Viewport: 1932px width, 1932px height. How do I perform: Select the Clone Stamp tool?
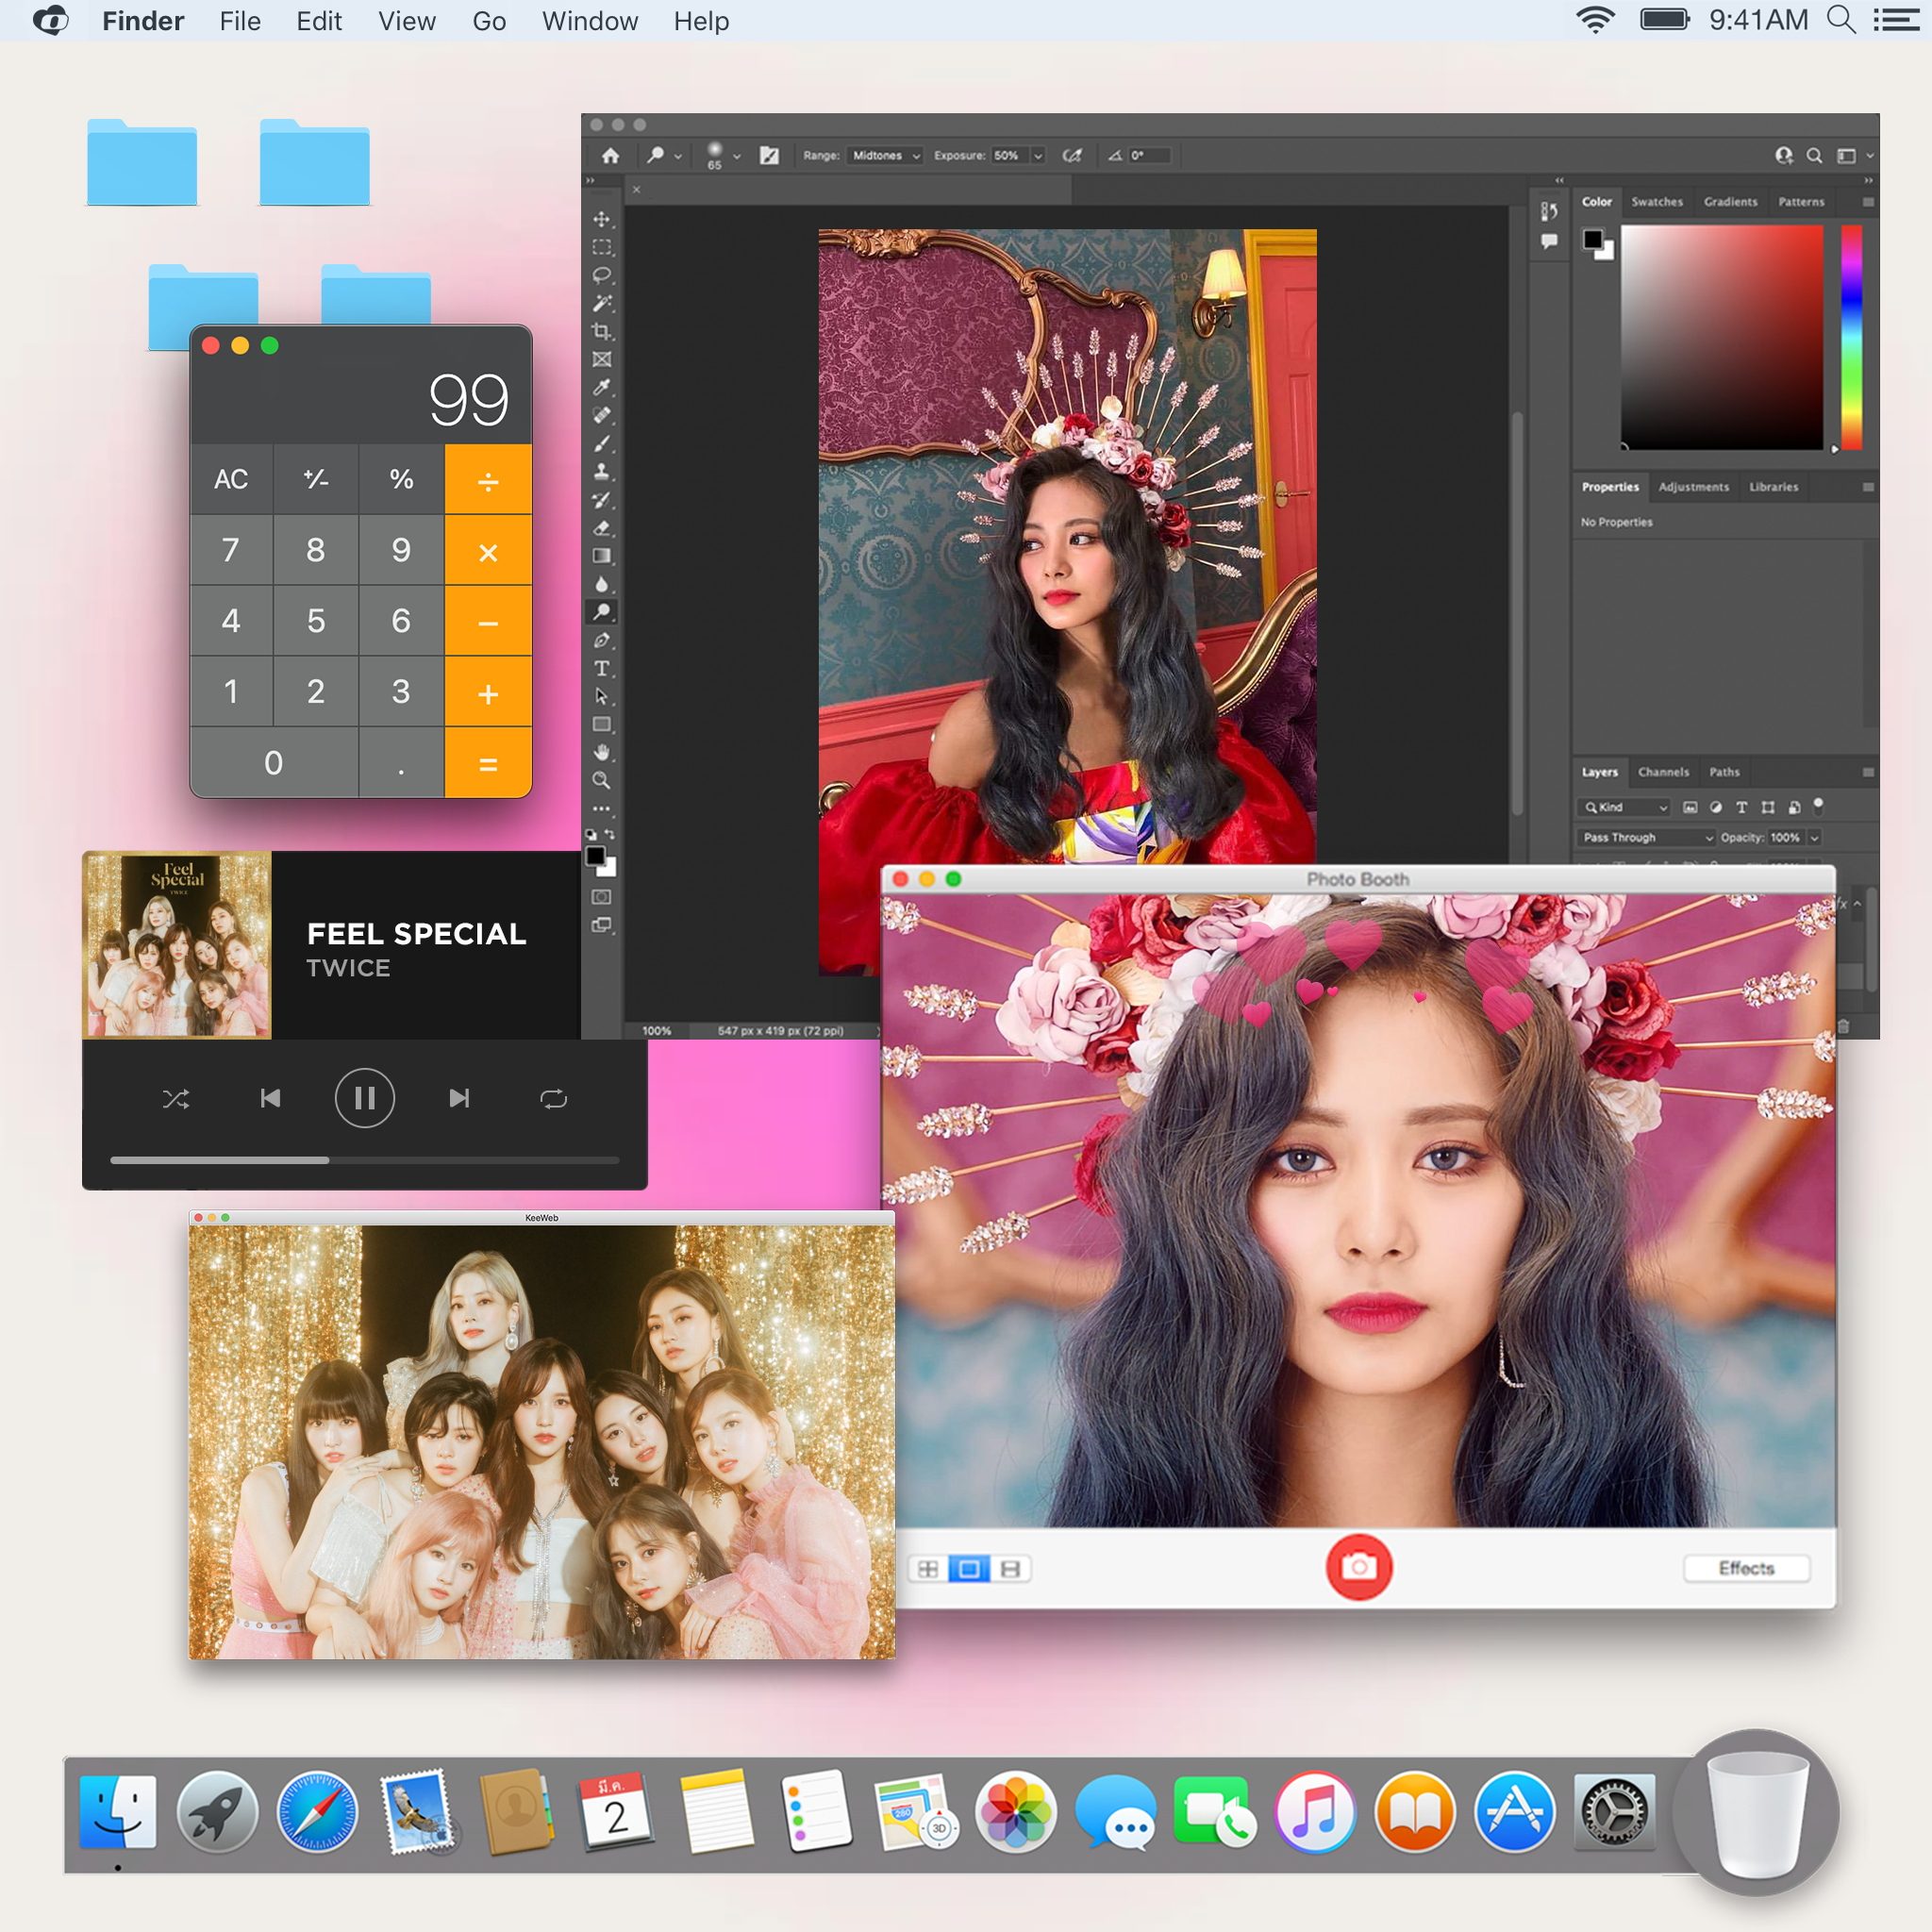tap(602, 472)
